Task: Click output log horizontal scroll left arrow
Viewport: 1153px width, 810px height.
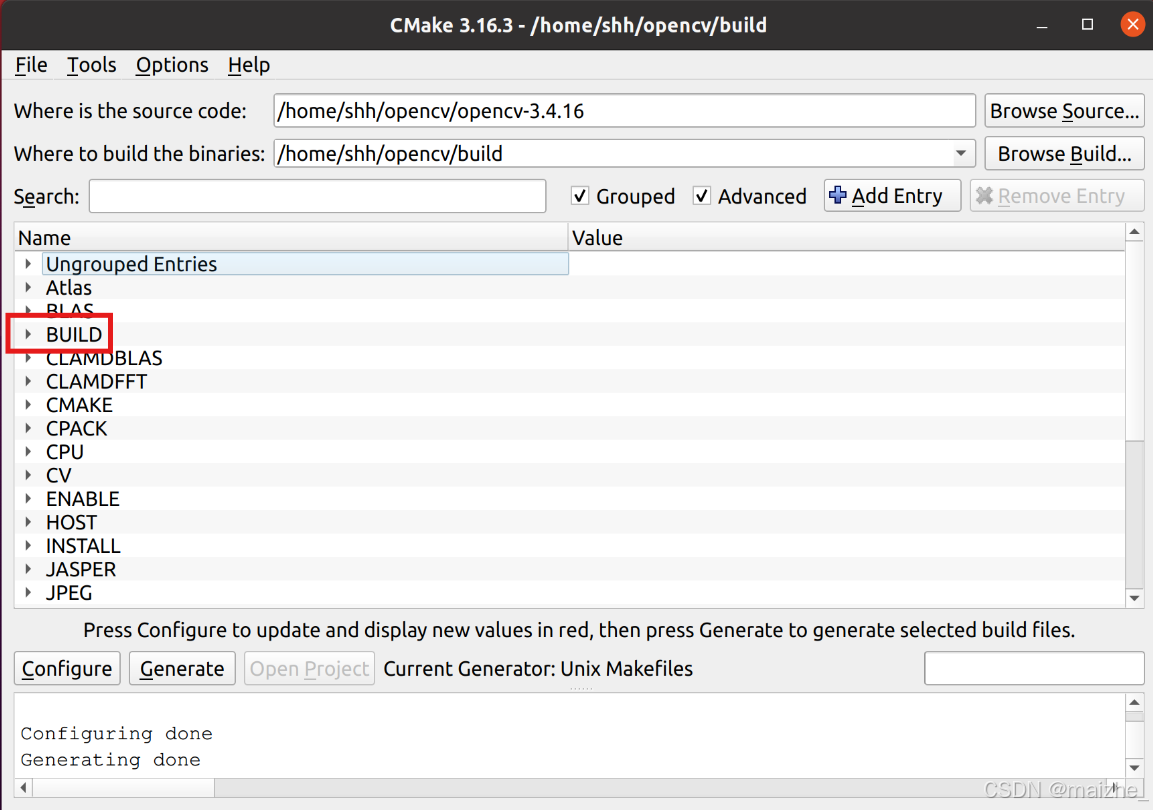Action: [x=24, y=788]
